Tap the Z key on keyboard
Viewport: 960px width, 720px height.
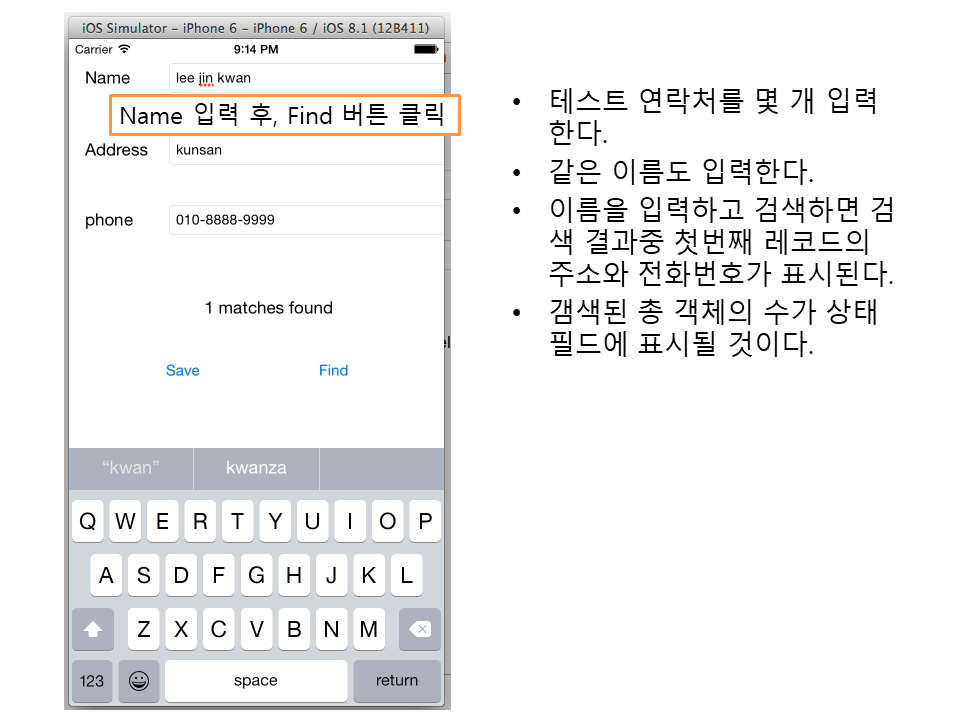point(144,629)
